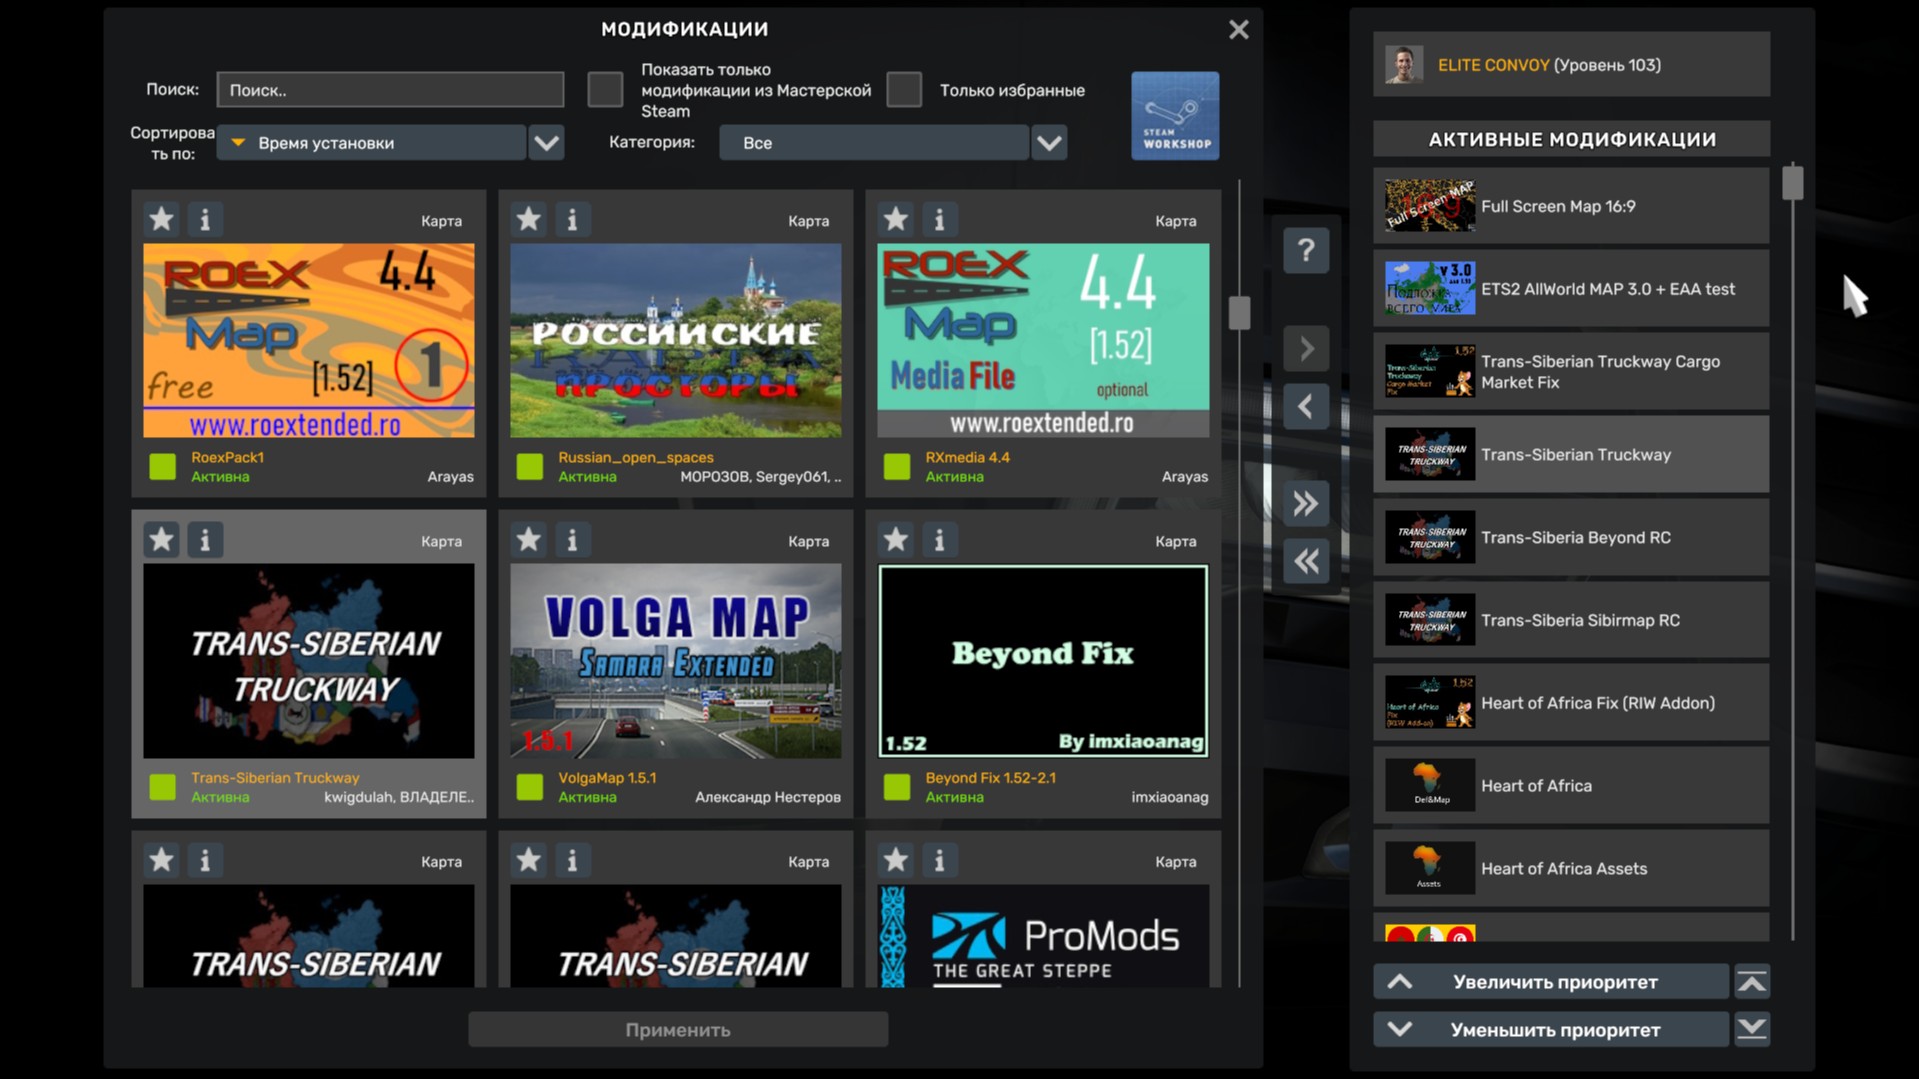The width and height of the screenshot is (1919, 1079).
Task: Star the Beyond Fix 1.52-2.1 mod
Action: coord(895,540)
